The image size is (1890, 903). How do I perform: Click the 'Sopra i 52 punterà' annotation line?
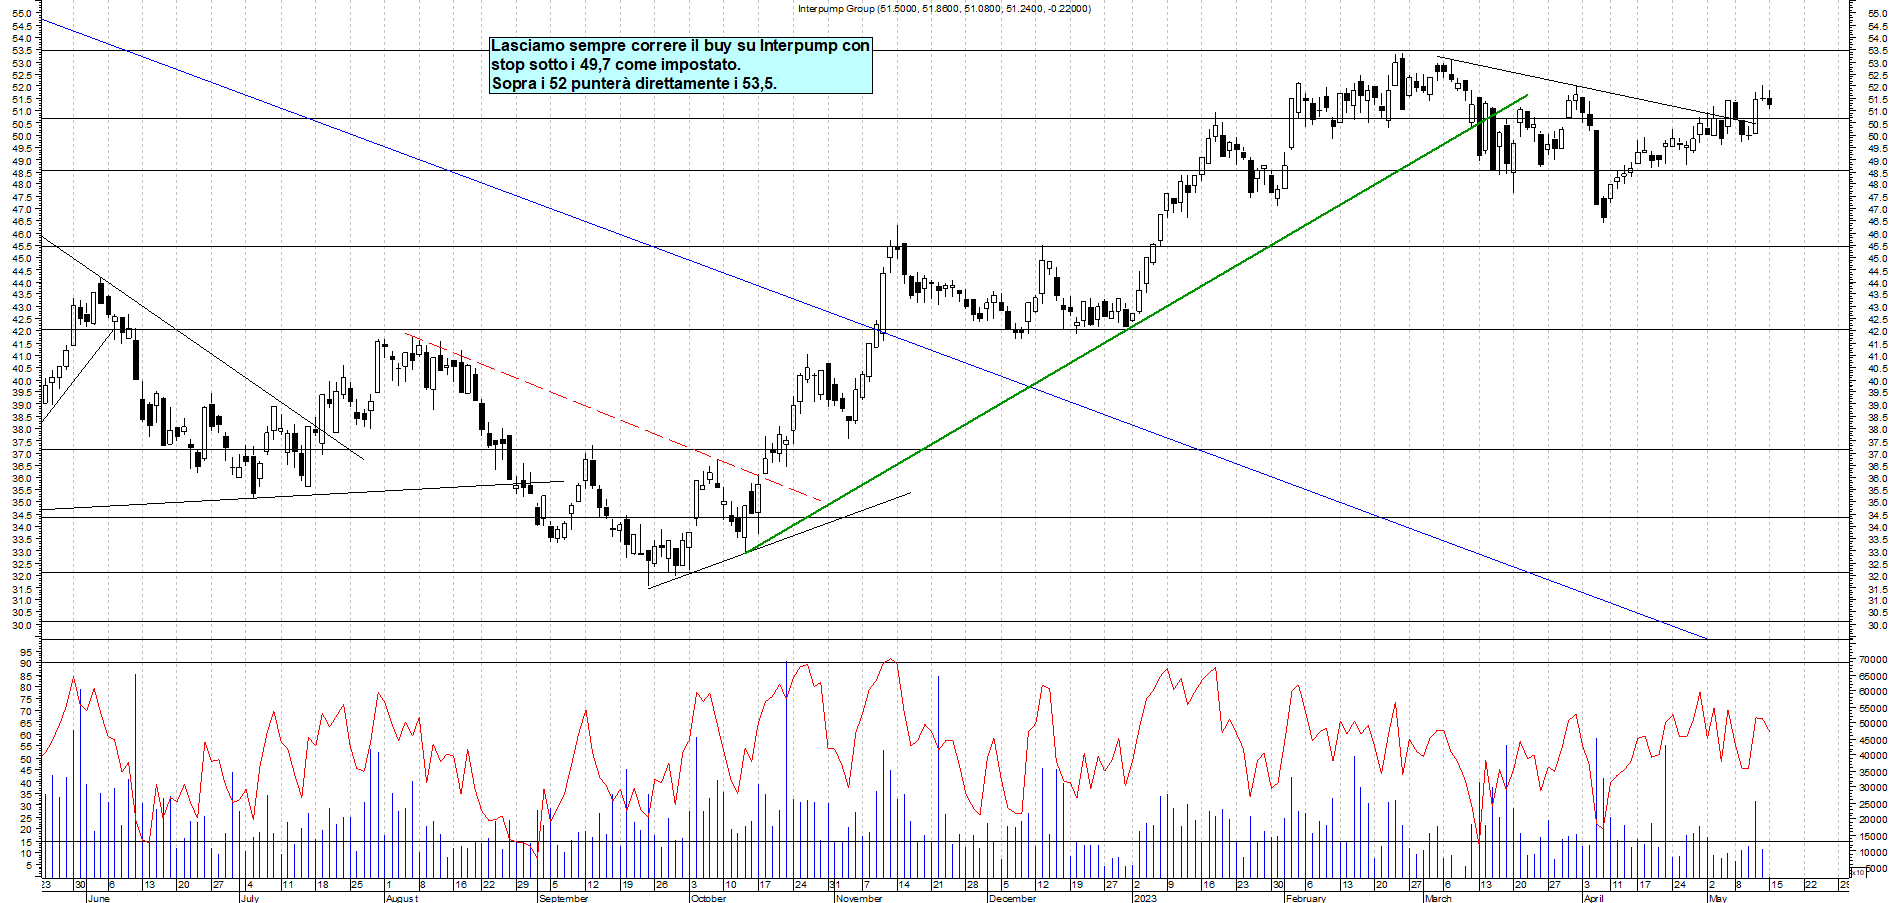pyautogui.click(x=633, y=84)
